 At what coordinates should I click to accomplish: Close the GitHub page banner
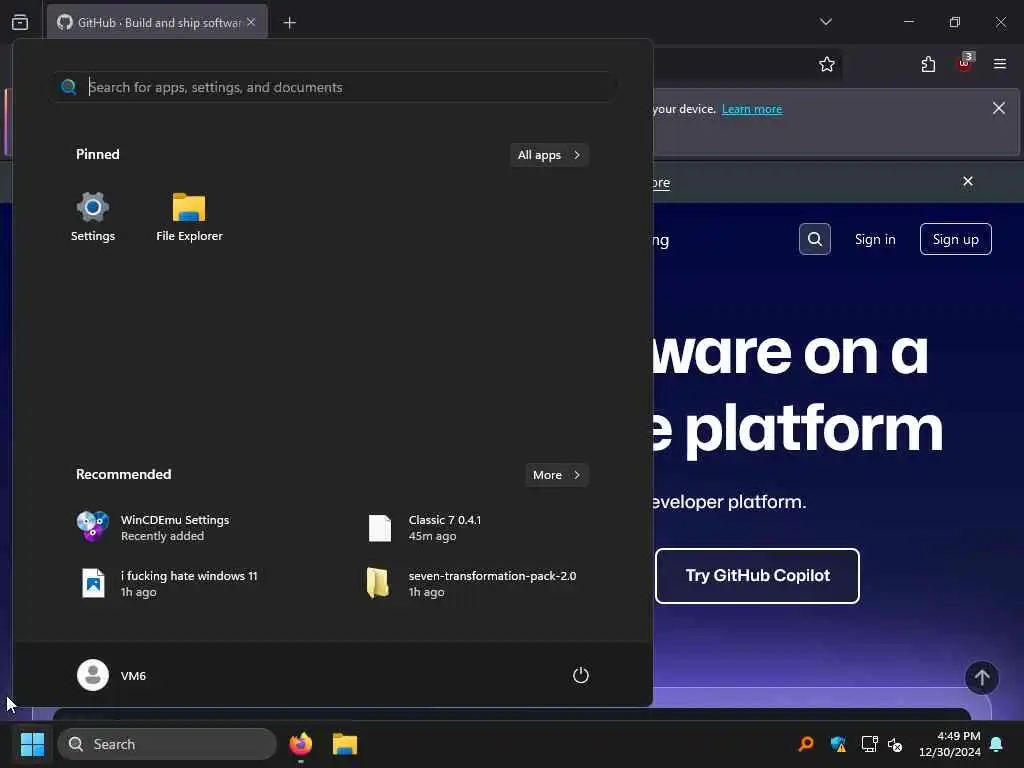coord(968,182)
